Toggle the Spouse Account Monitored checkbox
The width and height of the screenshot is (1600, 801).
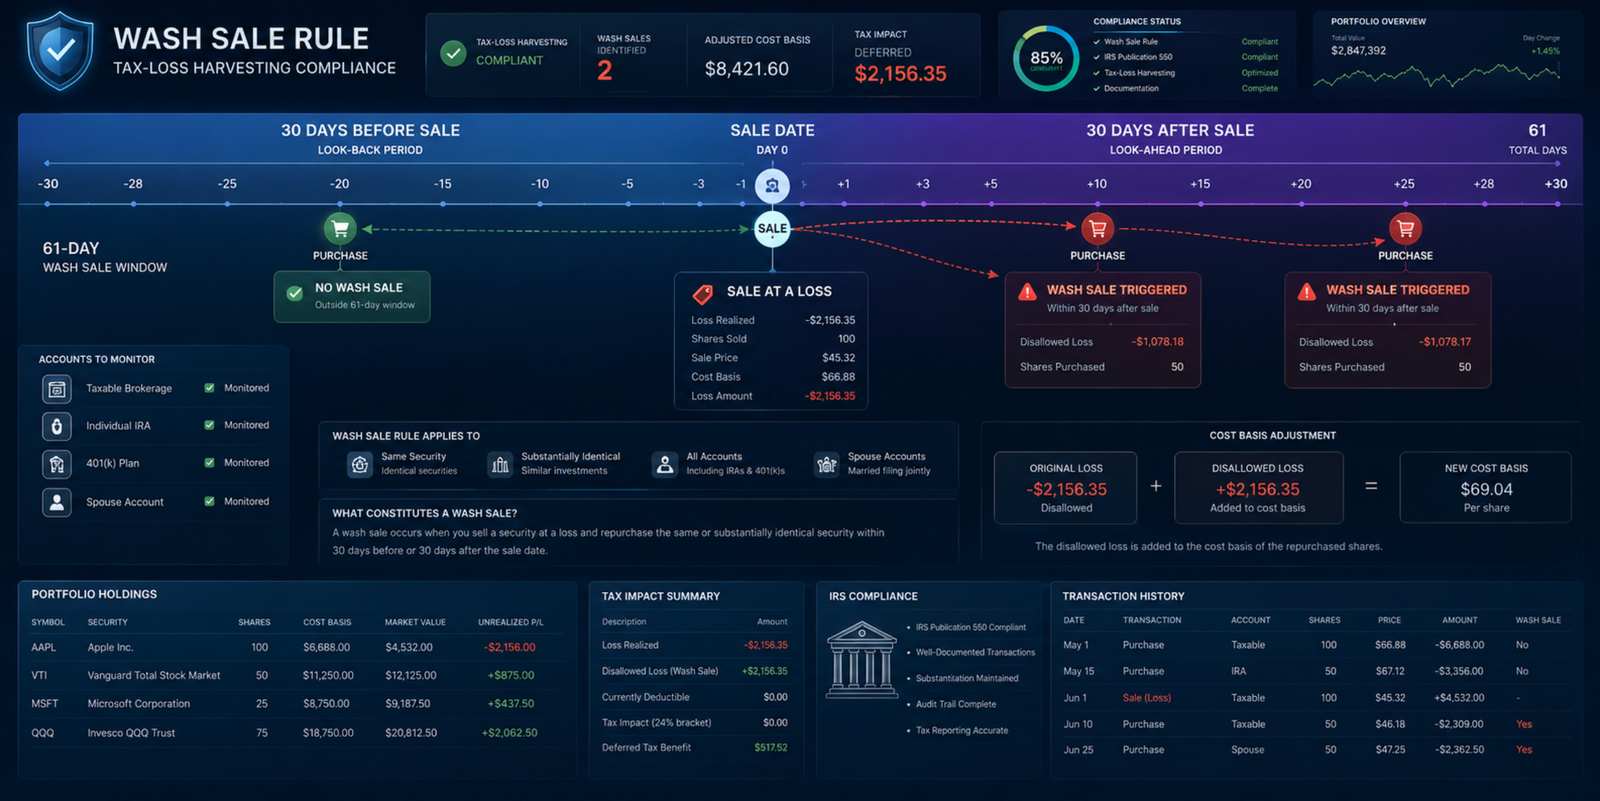pyautogui.click(x=209, y=501)
